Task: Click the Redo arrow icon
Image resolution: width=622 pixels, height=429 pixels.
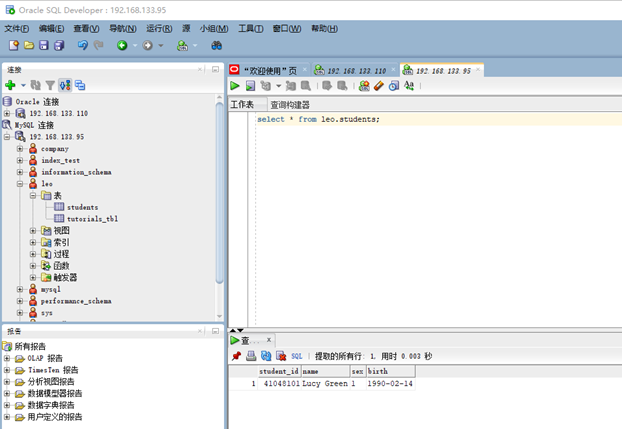Action: click(98, 45)
